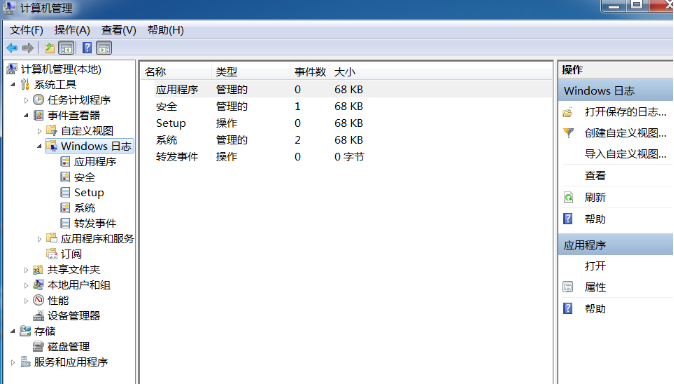This screenshot has width=674, height=384.
Task: Click 转发事件 log icon in tree
Action: (65, 223)
